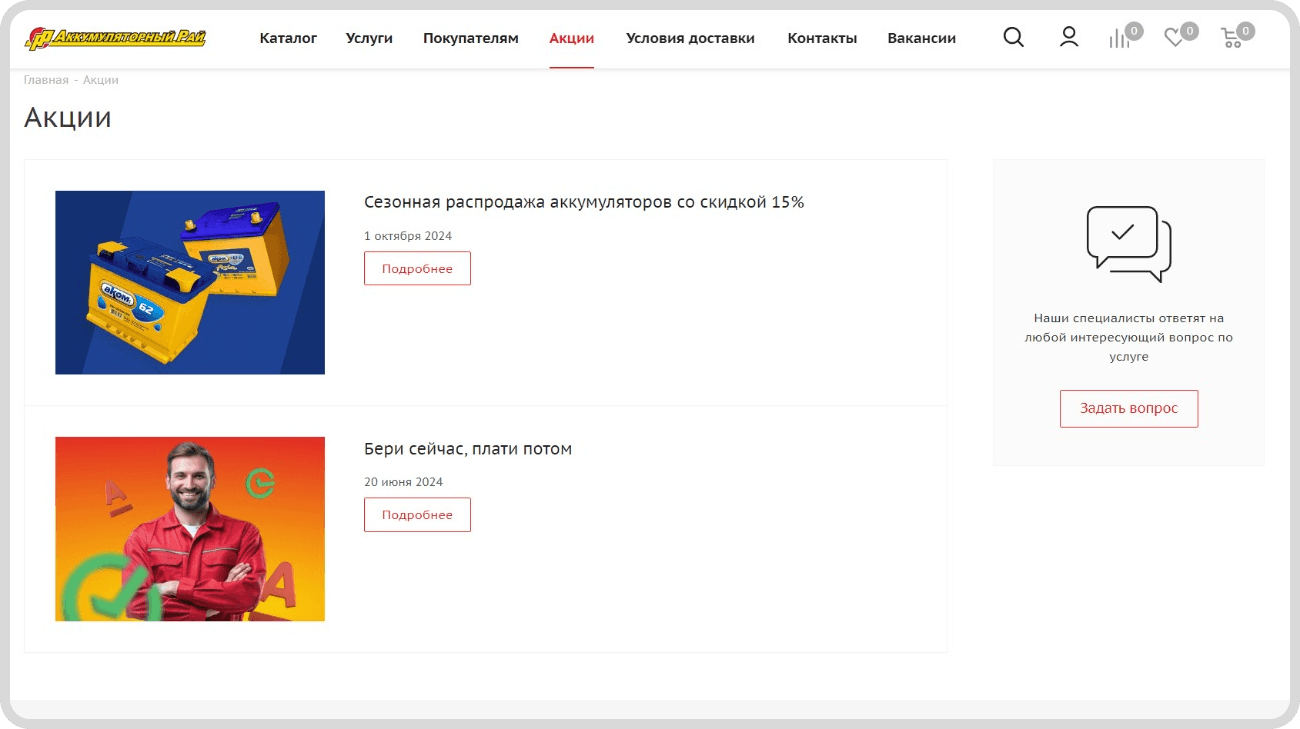Go to Условия доставки page
This screenshot has width=1300, height=729.
[x=690, y=38]
